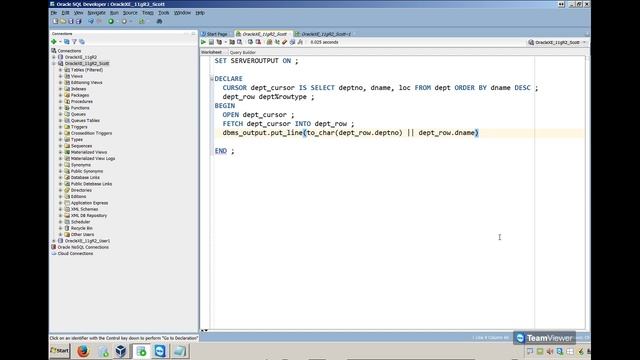
Task: Select the Functions tree item
Action: click(x=80, y=108)
